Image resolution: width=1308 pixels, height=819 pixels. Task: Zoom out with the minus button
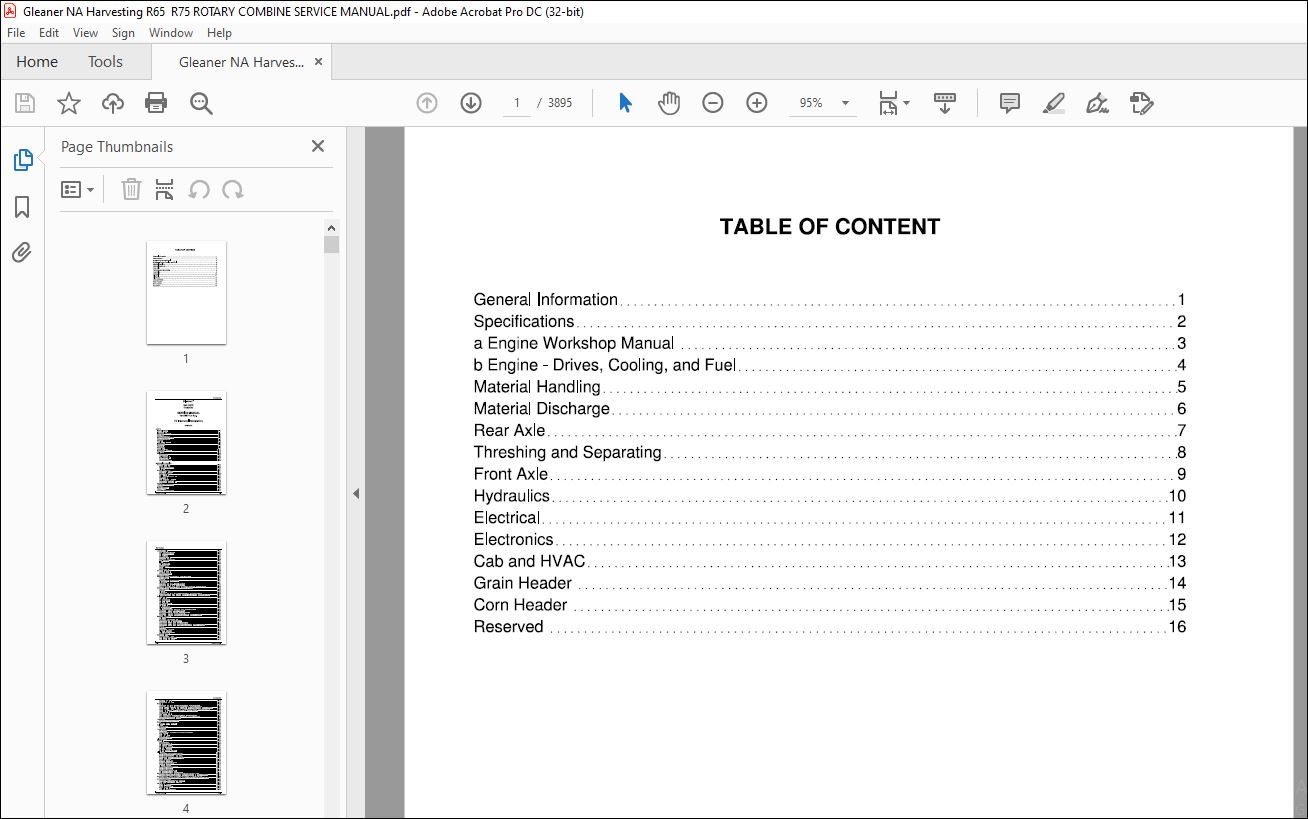(x=713, y=103)
